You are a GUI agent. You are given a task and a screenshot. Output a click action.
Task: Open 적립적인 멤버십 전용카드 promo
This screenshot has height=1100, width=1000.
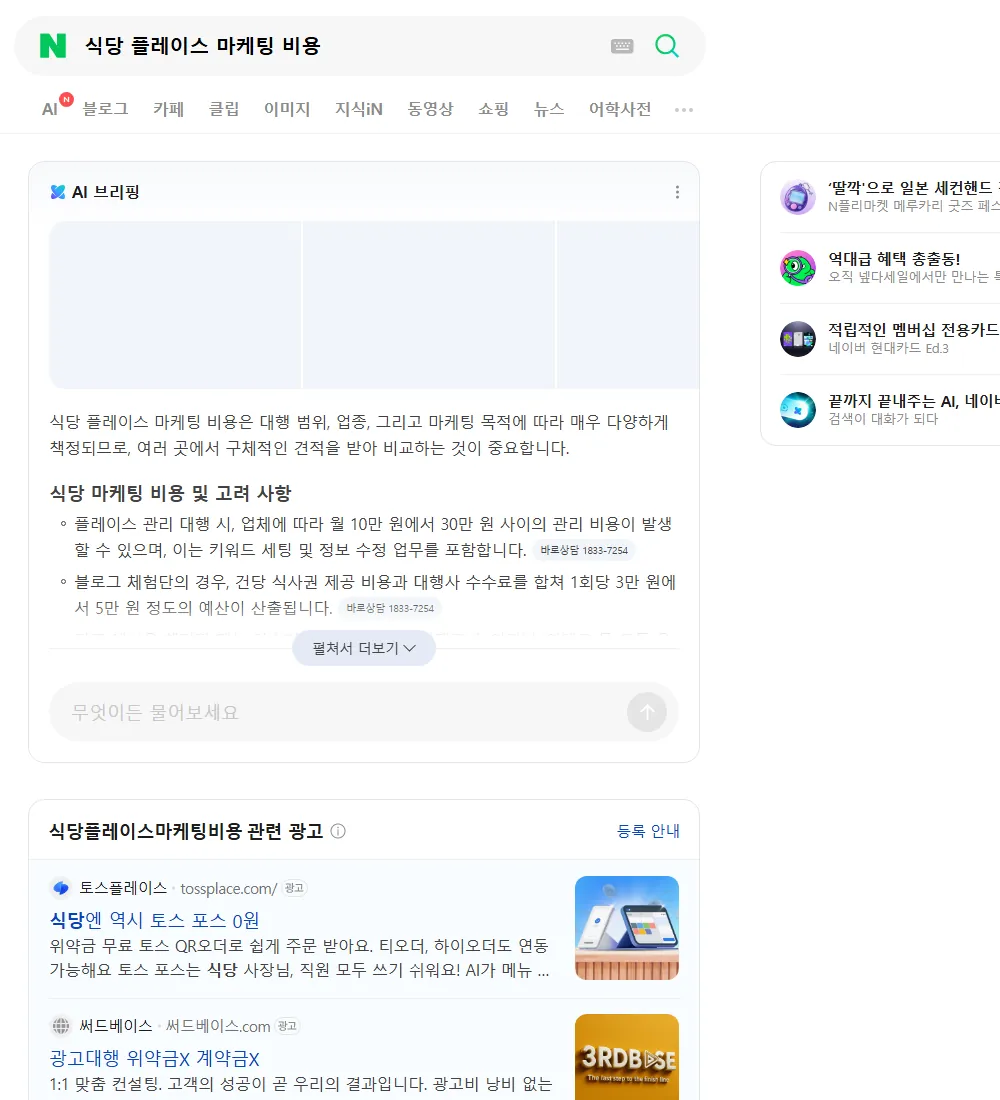(914, 330)
